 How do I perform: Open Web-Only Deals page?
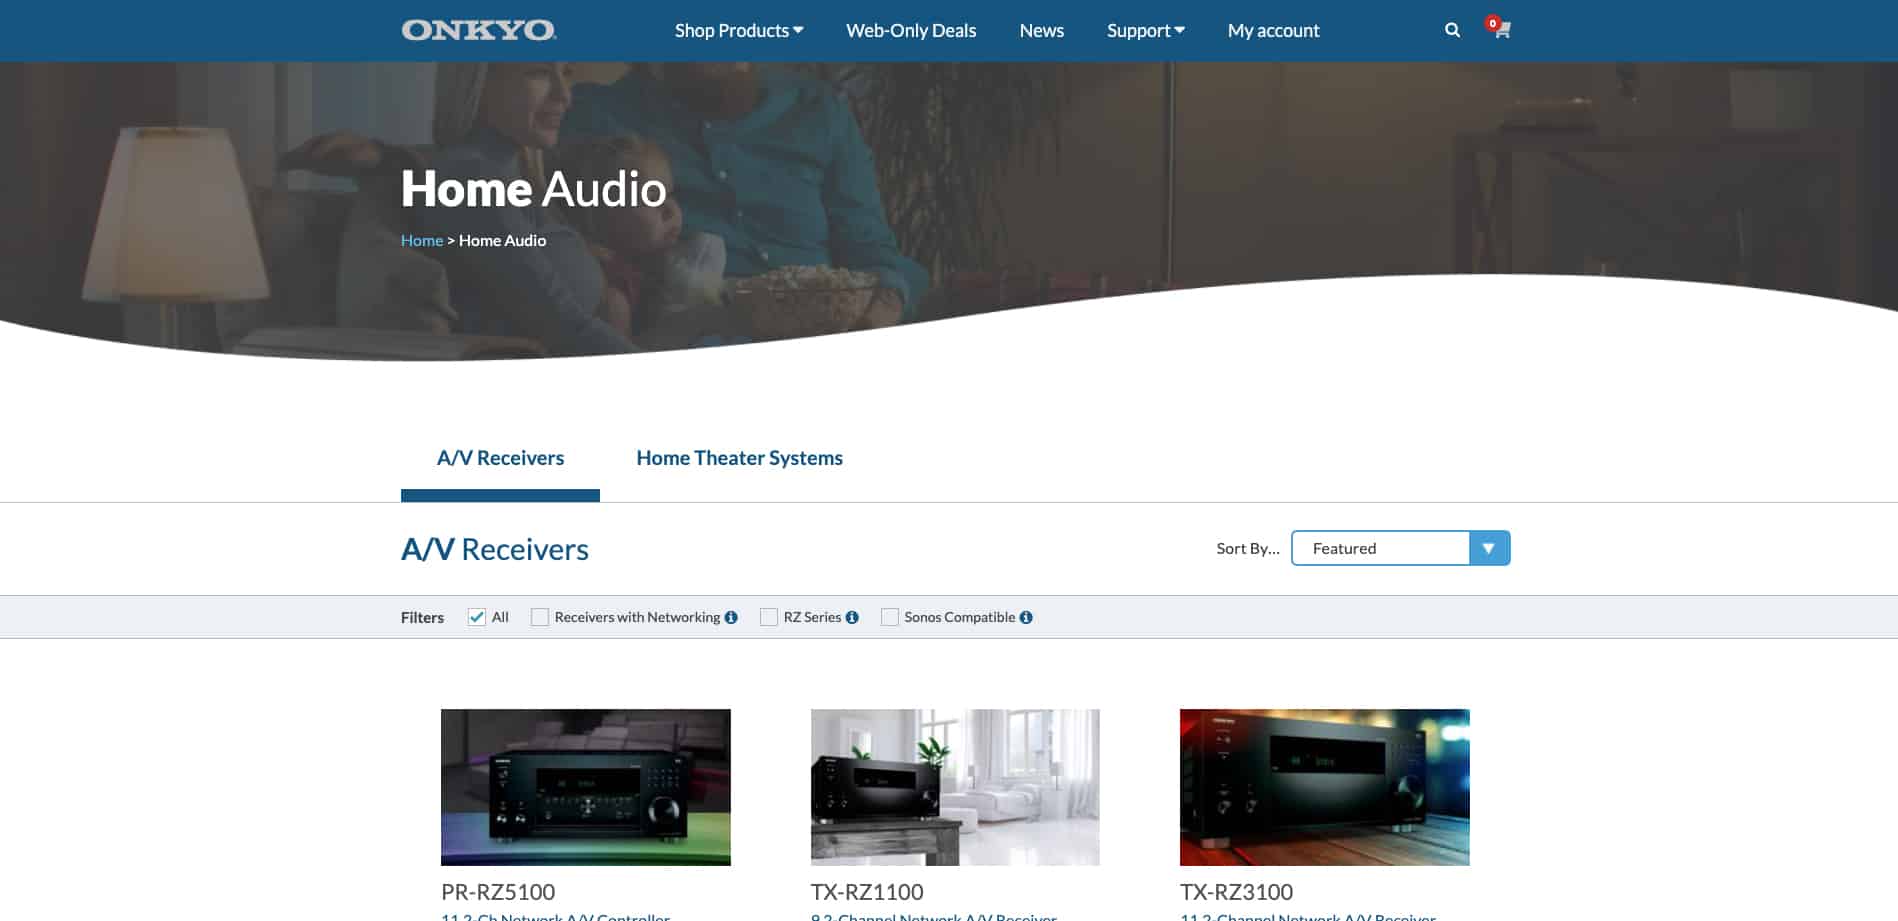coord(911,30)
